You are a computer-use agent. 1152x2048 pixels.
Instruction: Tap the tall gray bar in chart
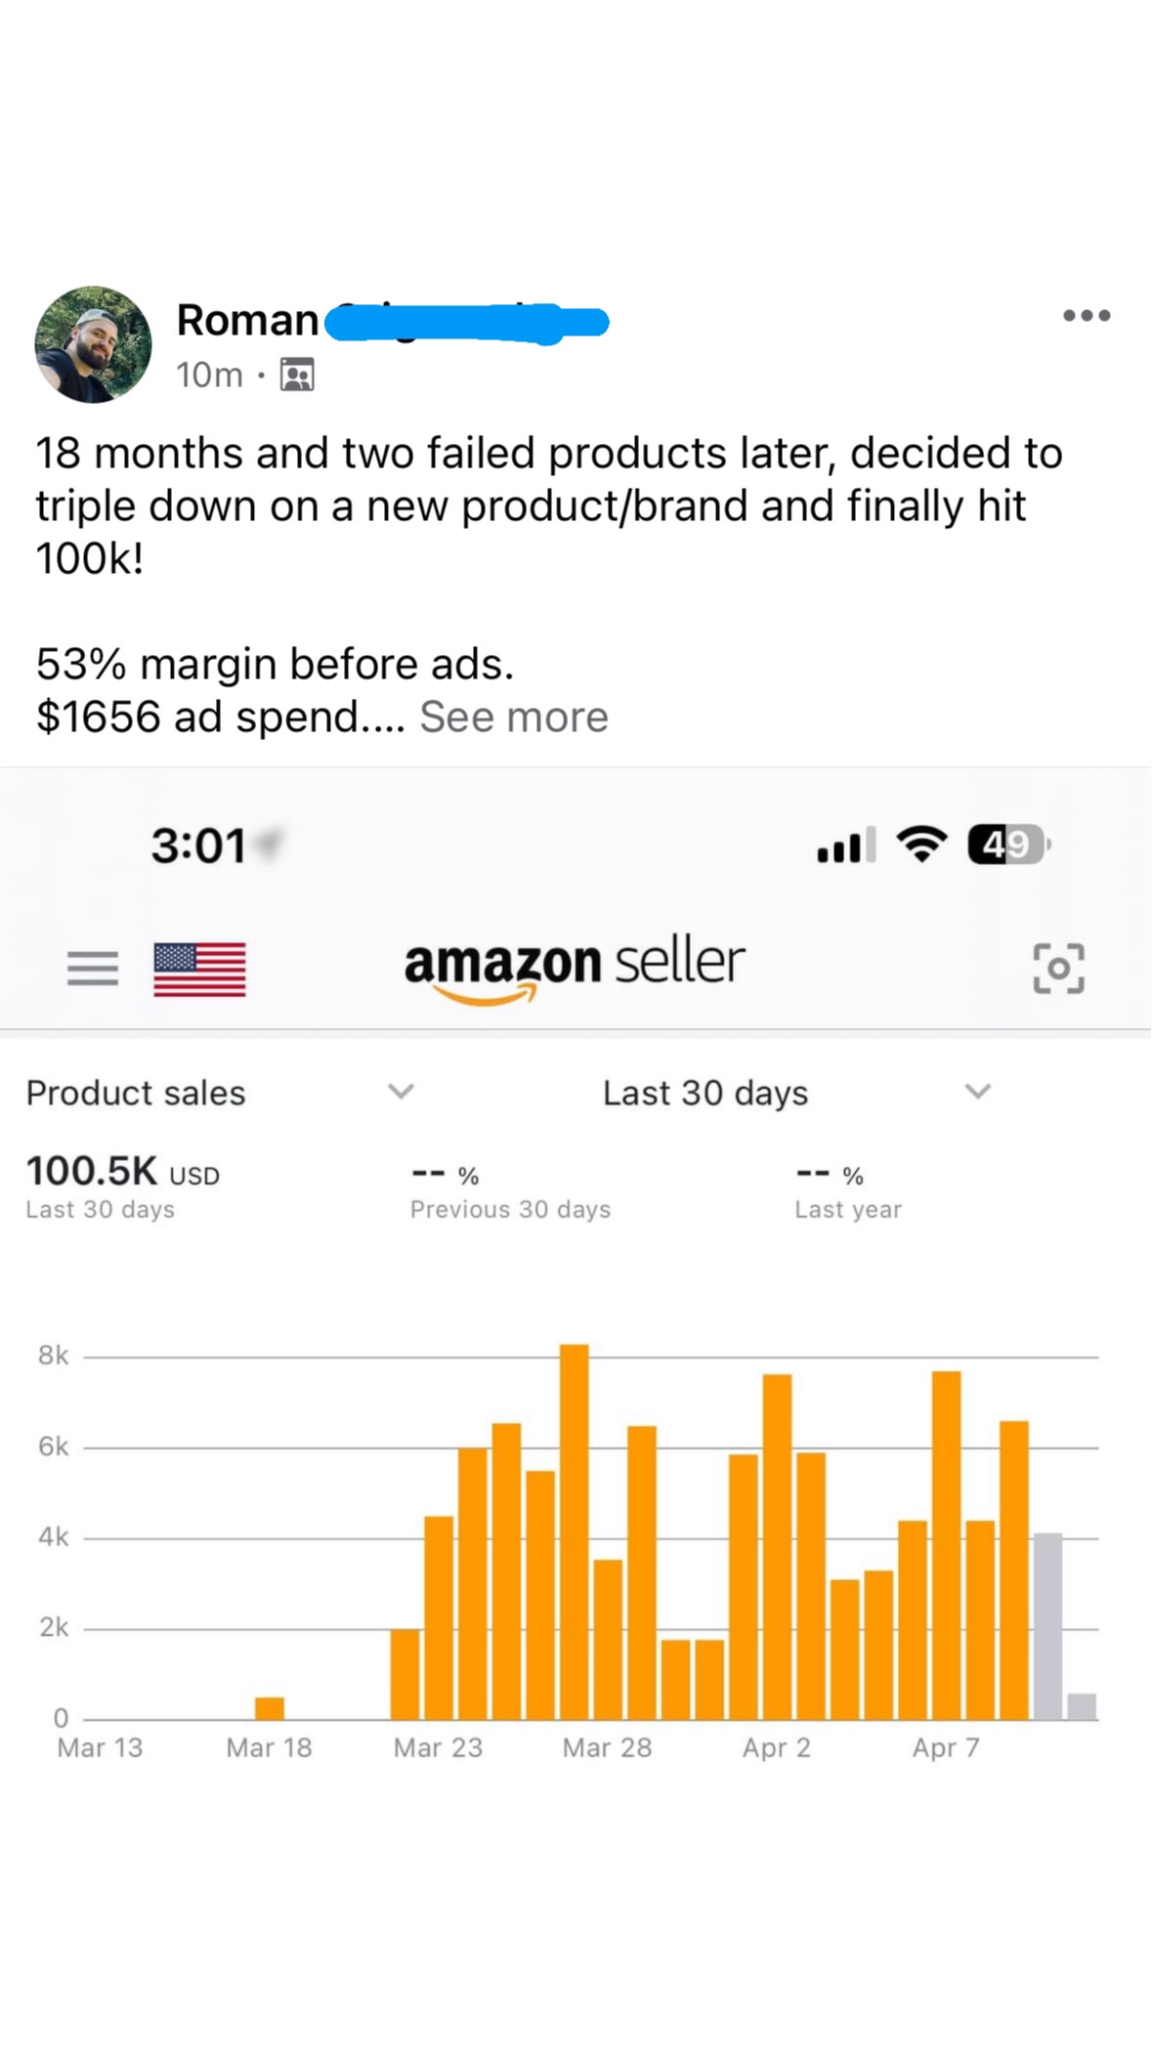[1047, 1626]
